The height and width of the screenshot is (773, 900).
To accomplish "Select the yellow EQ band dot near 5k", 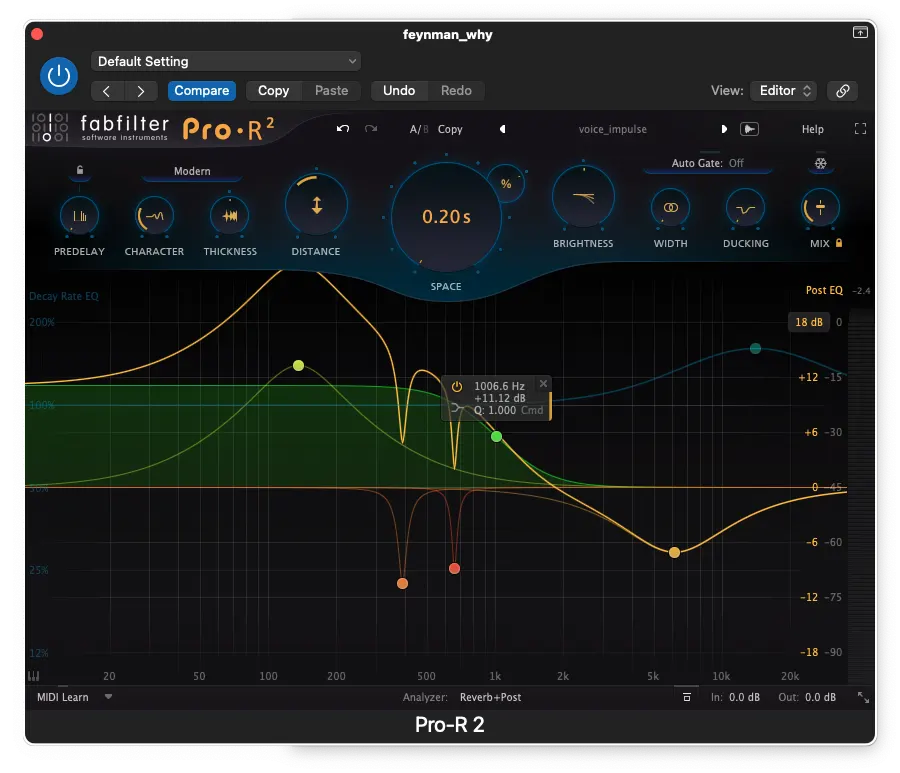I will [674, 553].
